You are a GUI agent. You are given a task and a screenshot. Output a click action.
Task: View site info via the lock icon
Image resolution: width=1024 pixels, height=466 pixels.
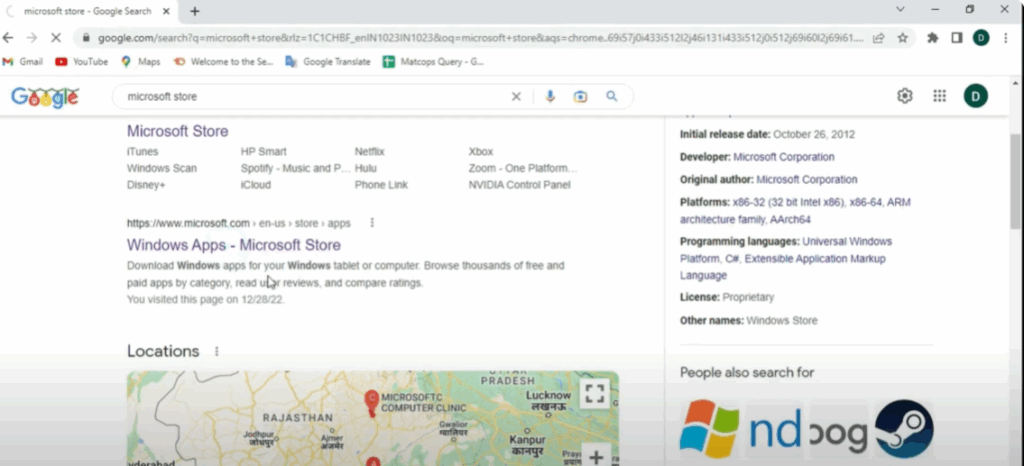pos(86,38)
